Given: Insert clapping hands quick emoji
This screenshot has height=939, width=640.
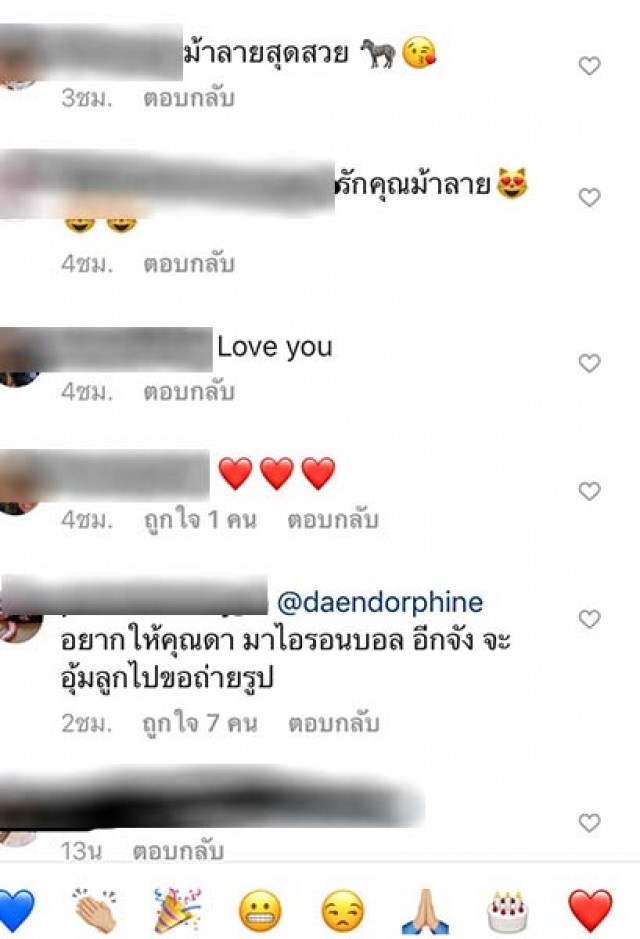Looking at the screenshot, I should [95, 911].
